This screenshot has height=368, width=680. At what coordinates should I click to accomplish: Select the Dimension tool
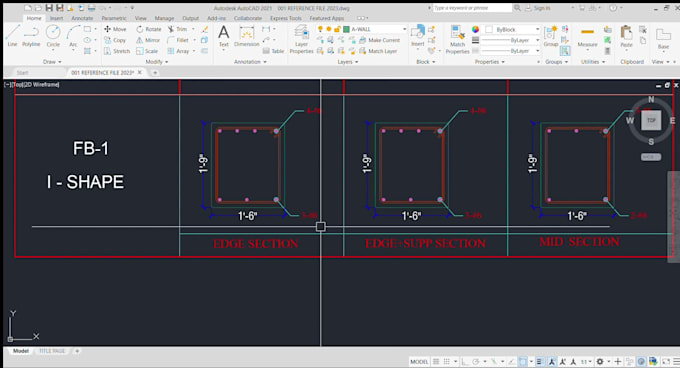[246, 36]
